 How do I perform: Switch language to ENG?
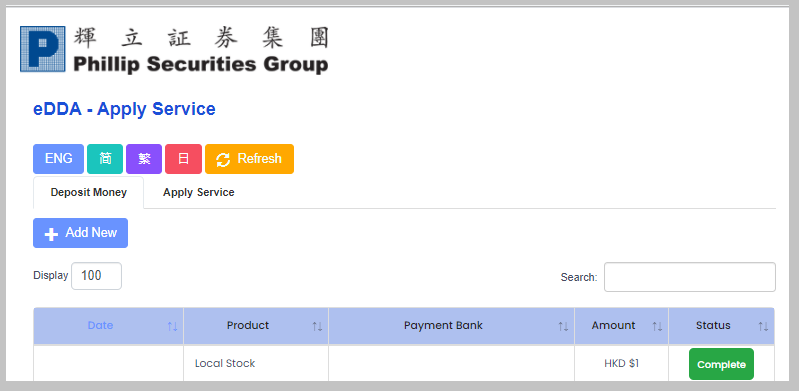(x=59, y=159)
